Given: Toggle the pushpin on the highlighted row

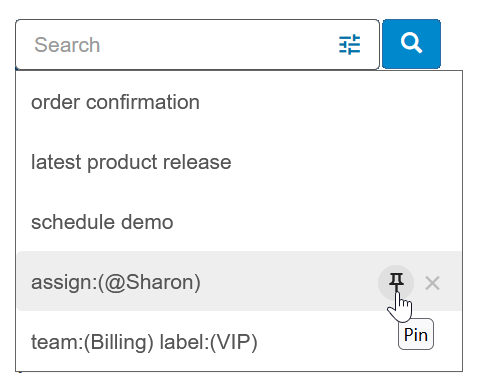Looking at the screenshot, I should pos(396,283).
